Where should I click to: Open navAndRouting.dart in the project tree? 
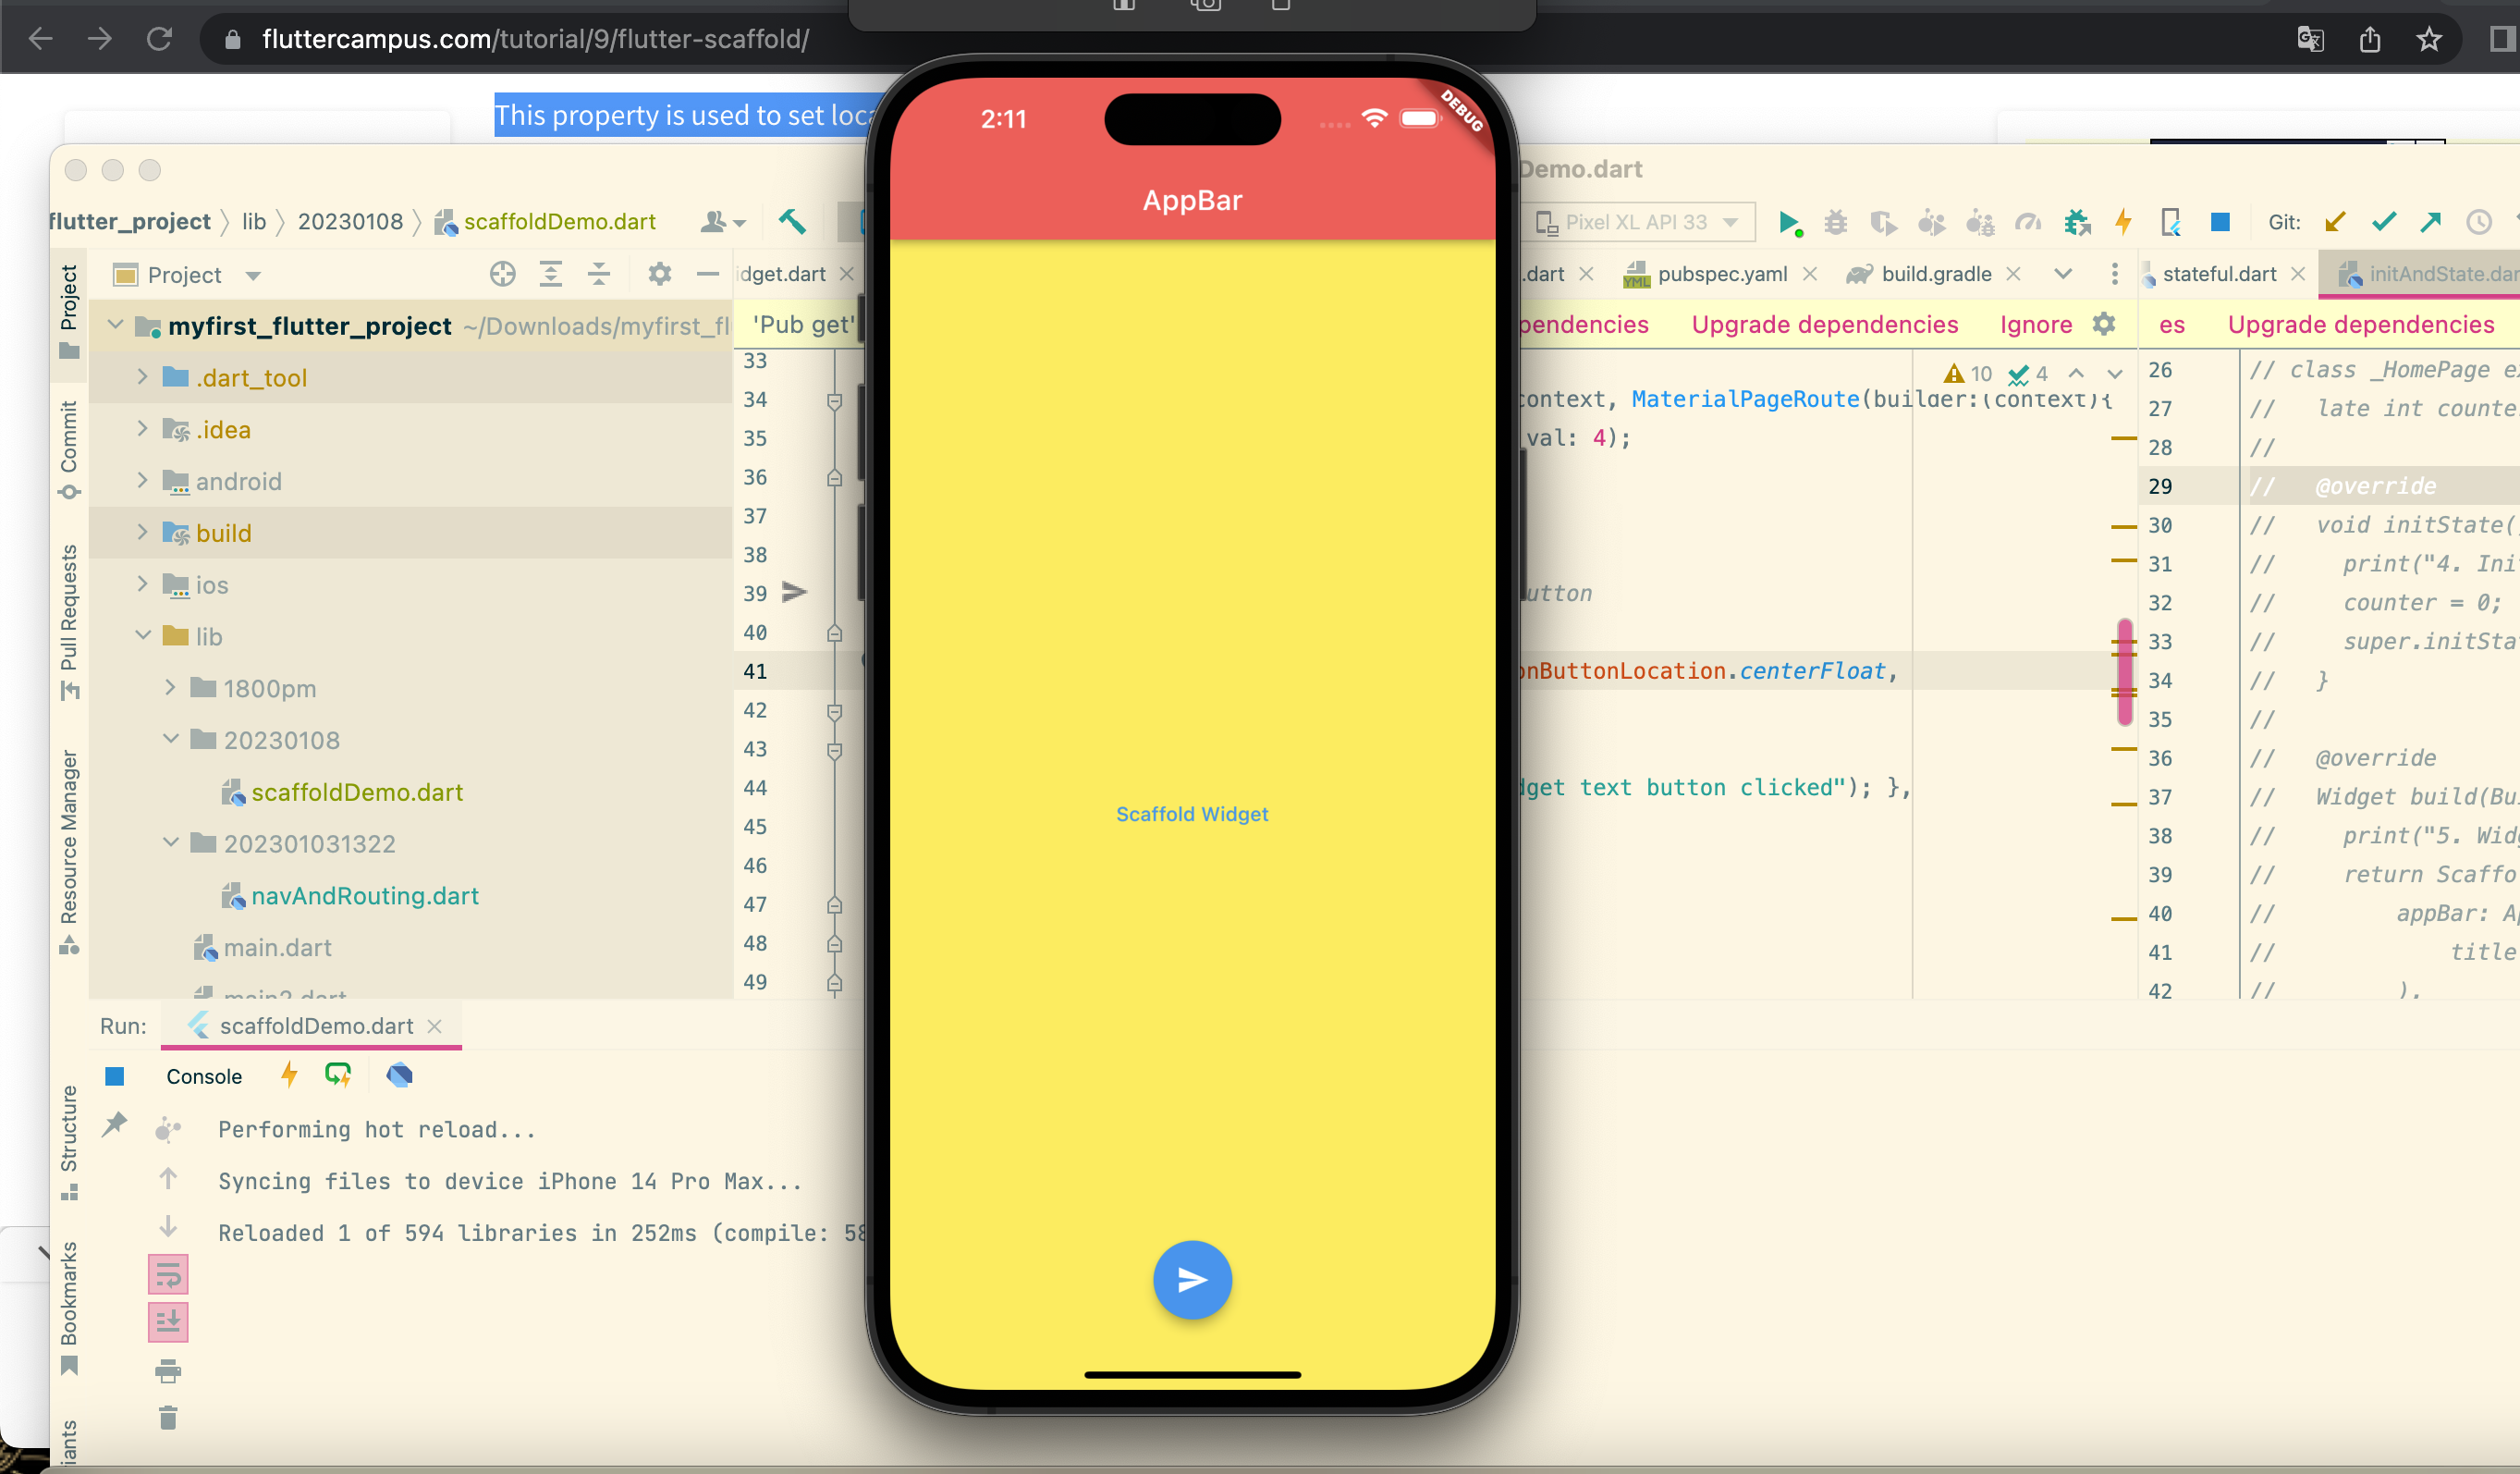(x=364, y=896)
